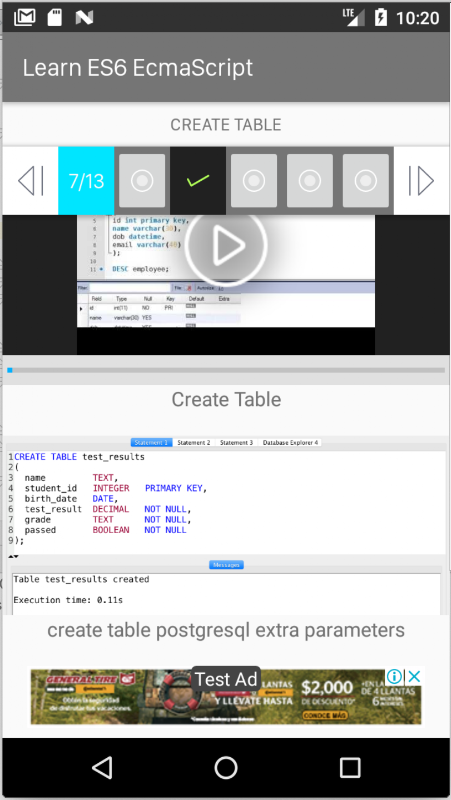
Task: Go to previous lesson with left arrow
Action: 31,181
